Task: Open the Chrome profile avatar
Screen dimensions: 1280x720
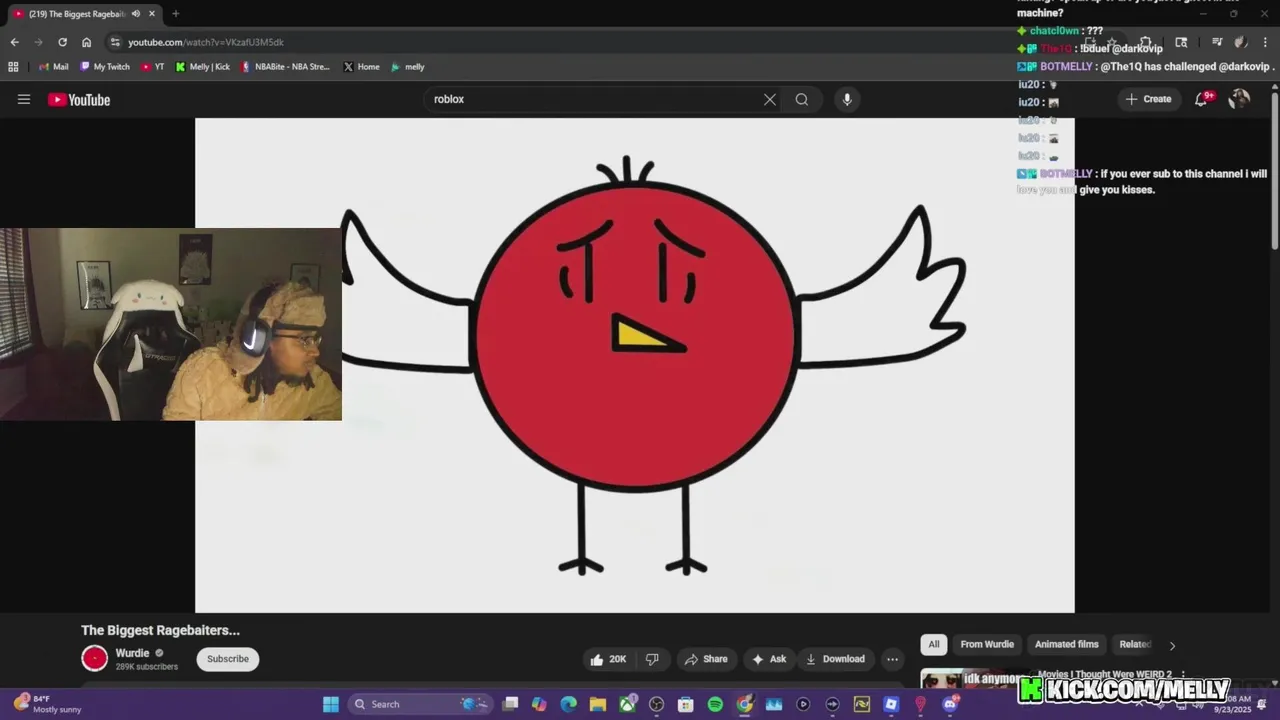Action: (x=1240, y=42)
